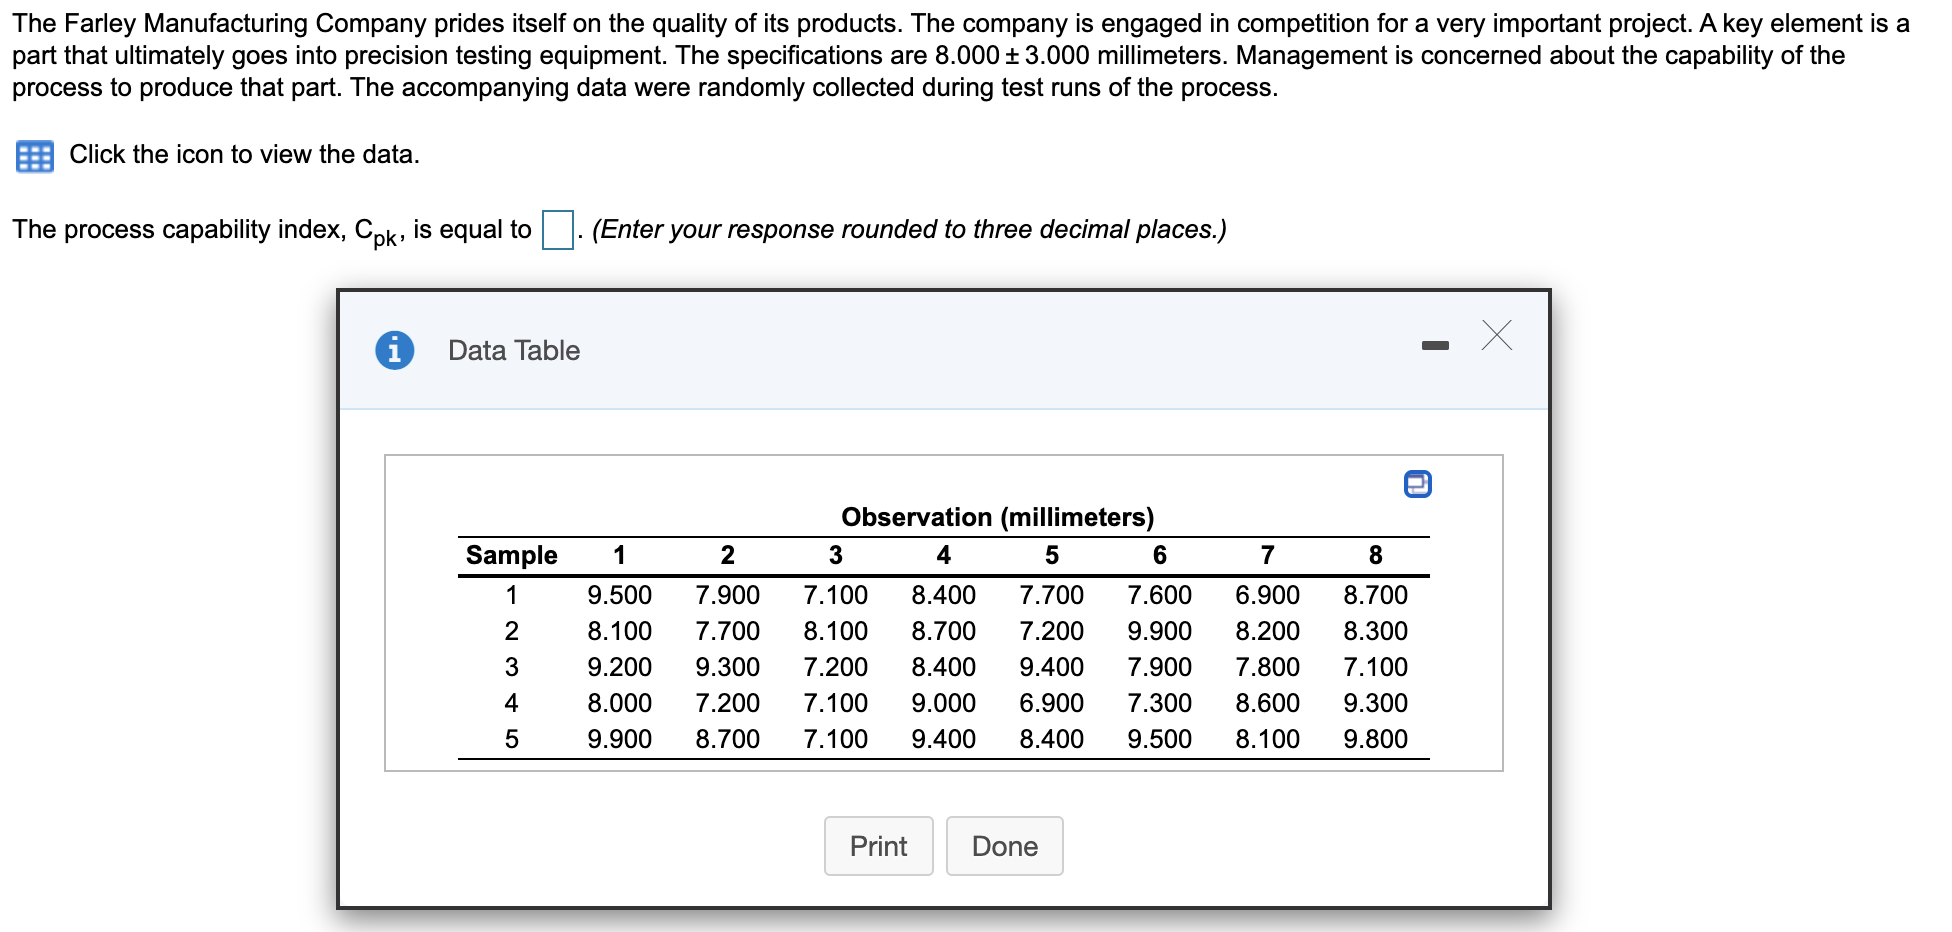The image size is (1952, 932).
Task: Close the Data Table dialog with X
Action: click(x=1496, y=336)
